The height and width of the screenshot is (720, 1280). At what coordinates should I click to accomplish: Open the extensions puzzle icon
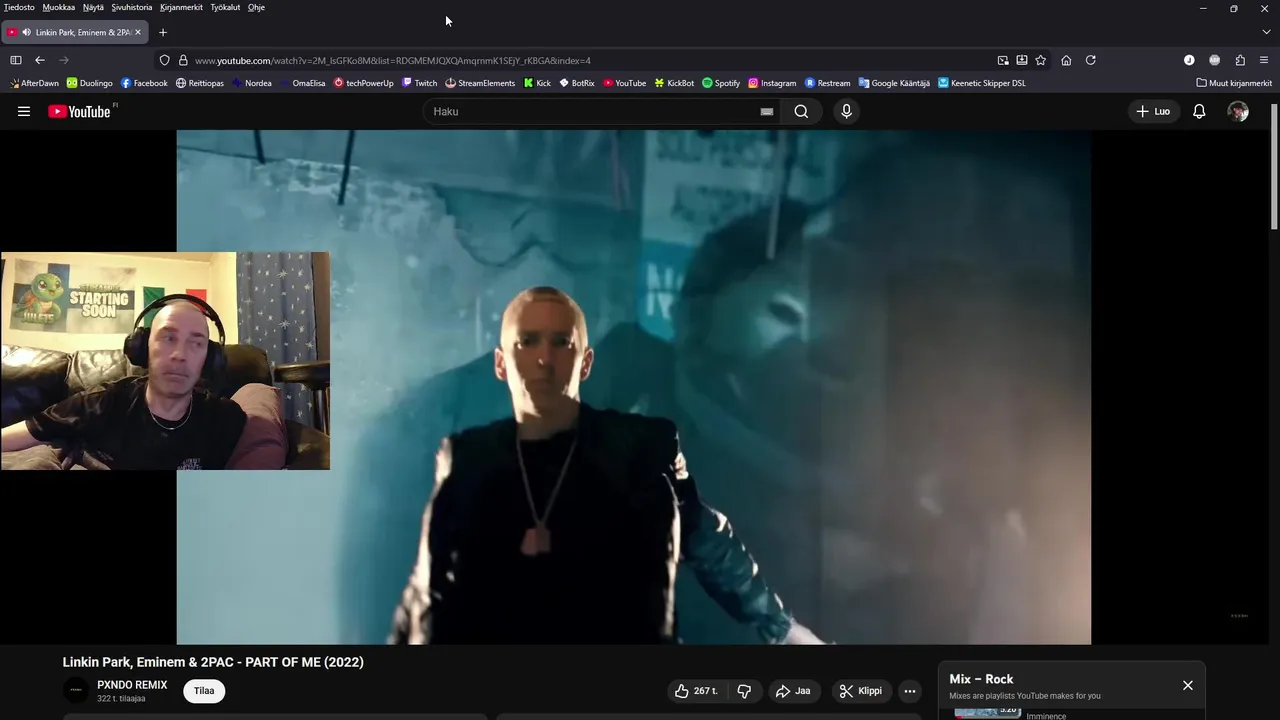coord(1240,60)
